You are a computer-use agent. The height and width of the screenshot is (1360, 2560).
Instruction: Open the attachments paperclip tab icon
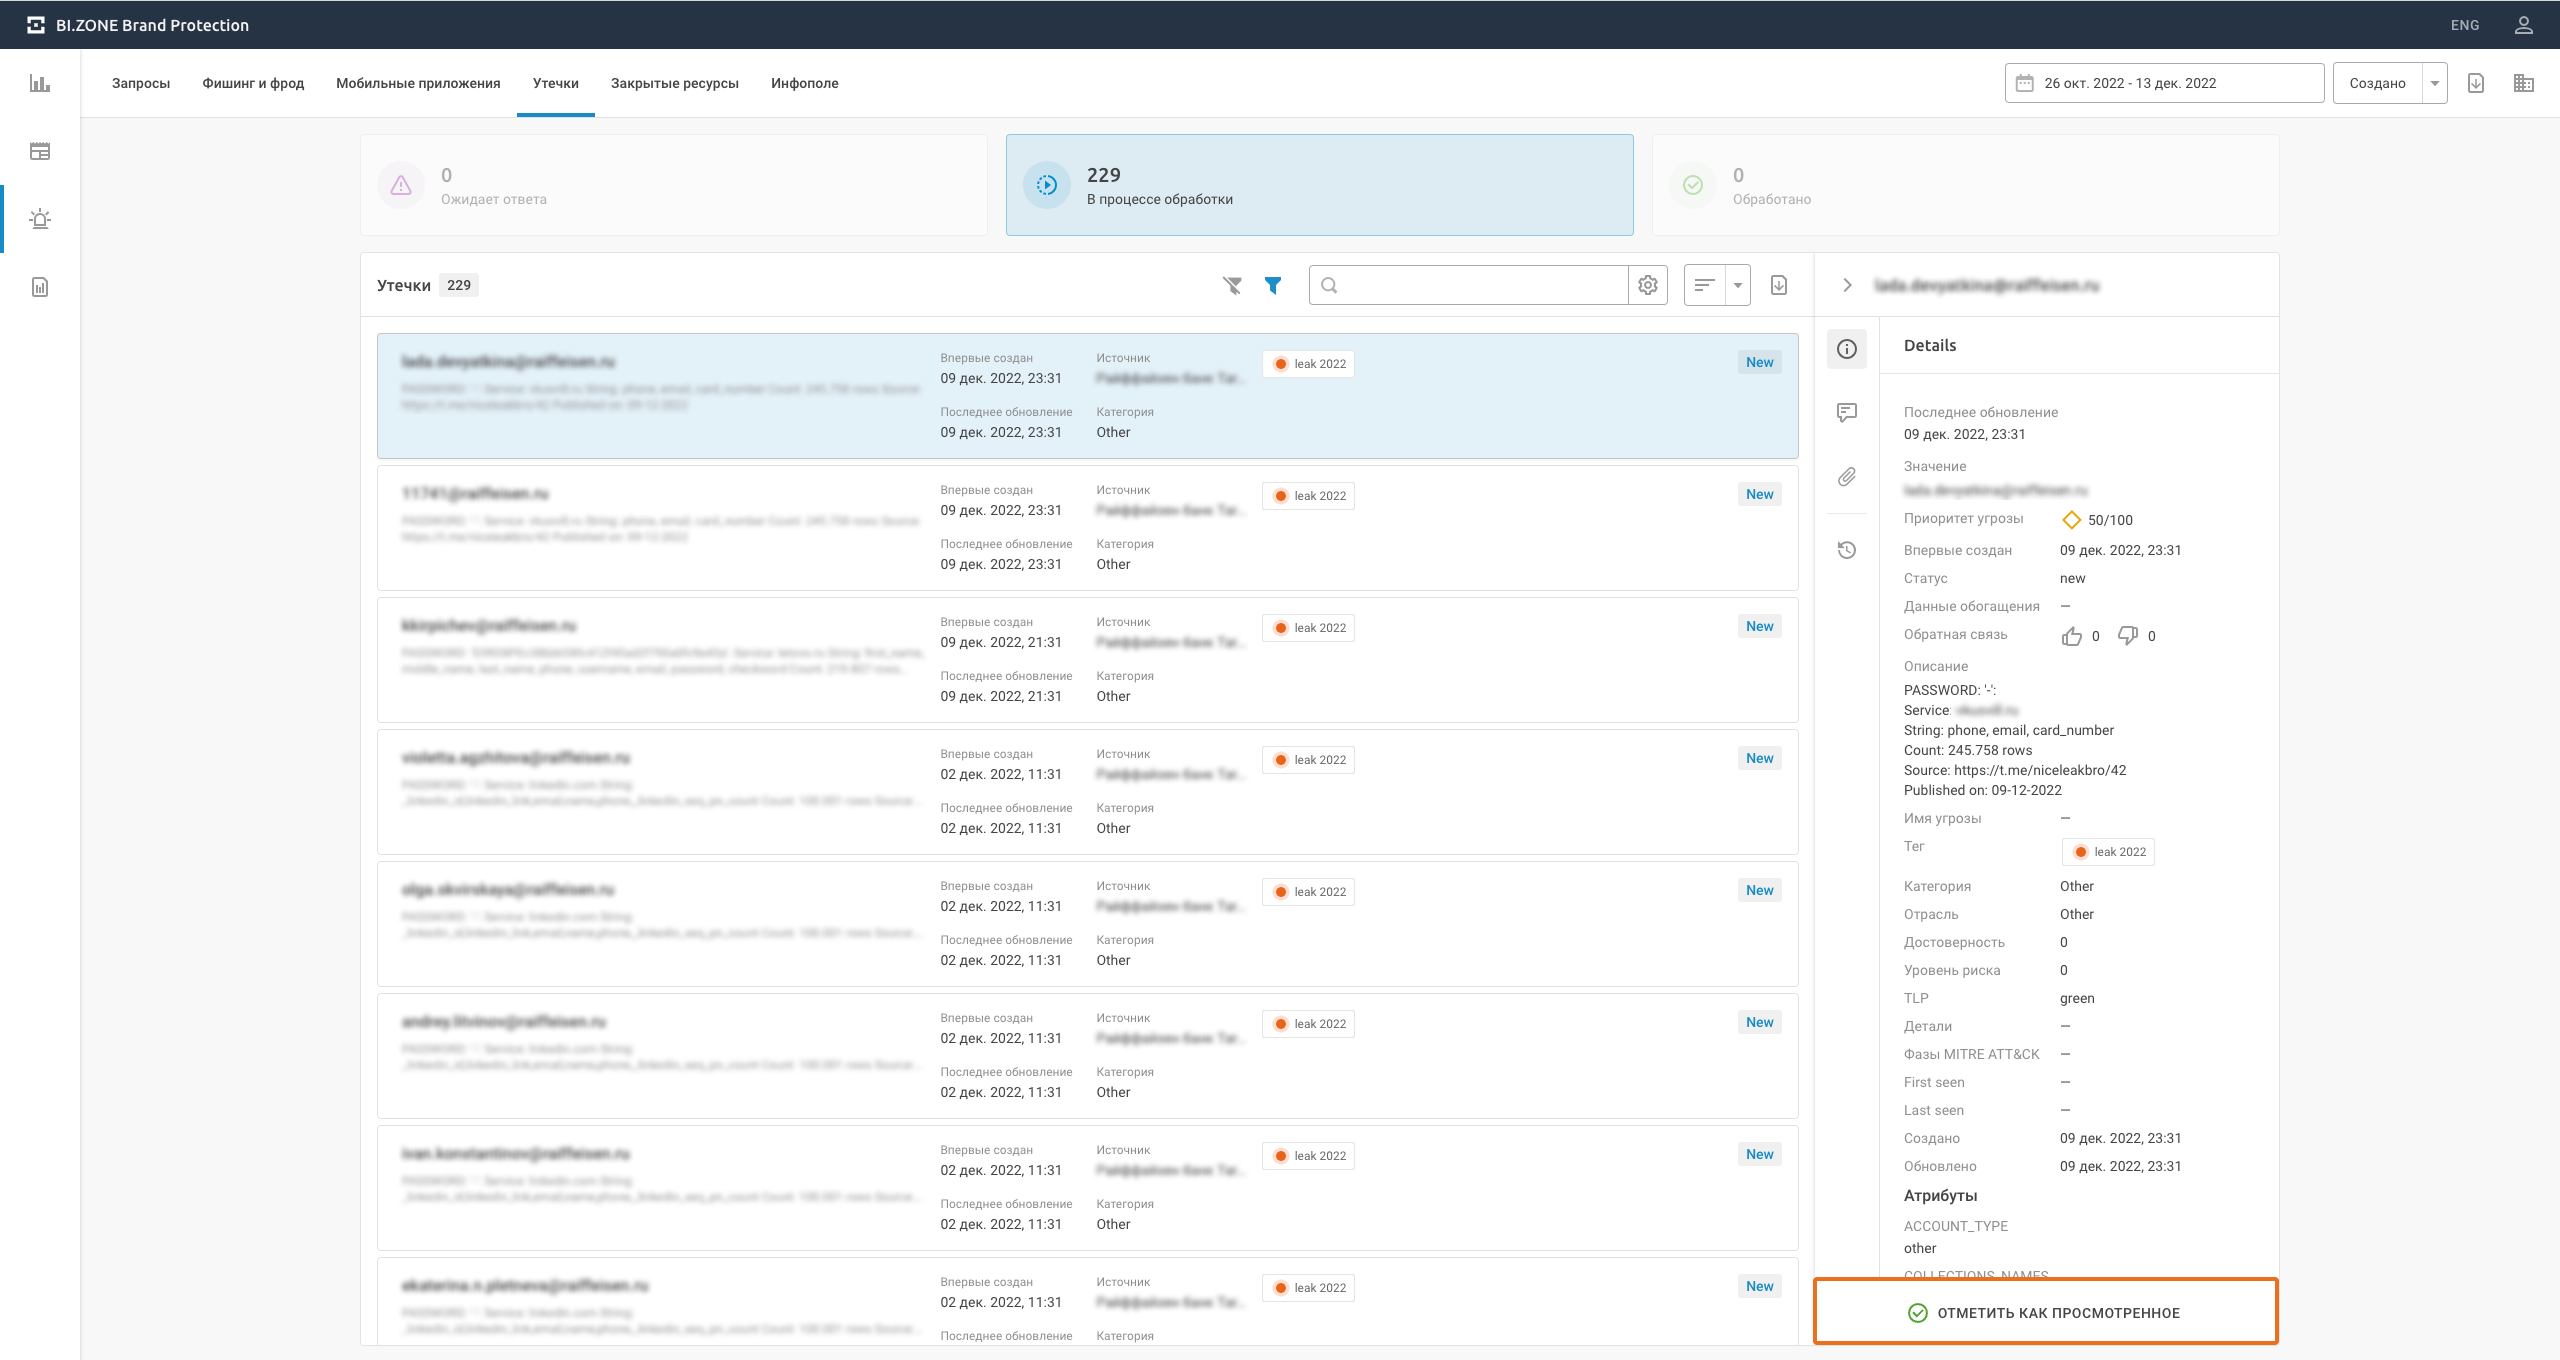(x=1847, y=477)
